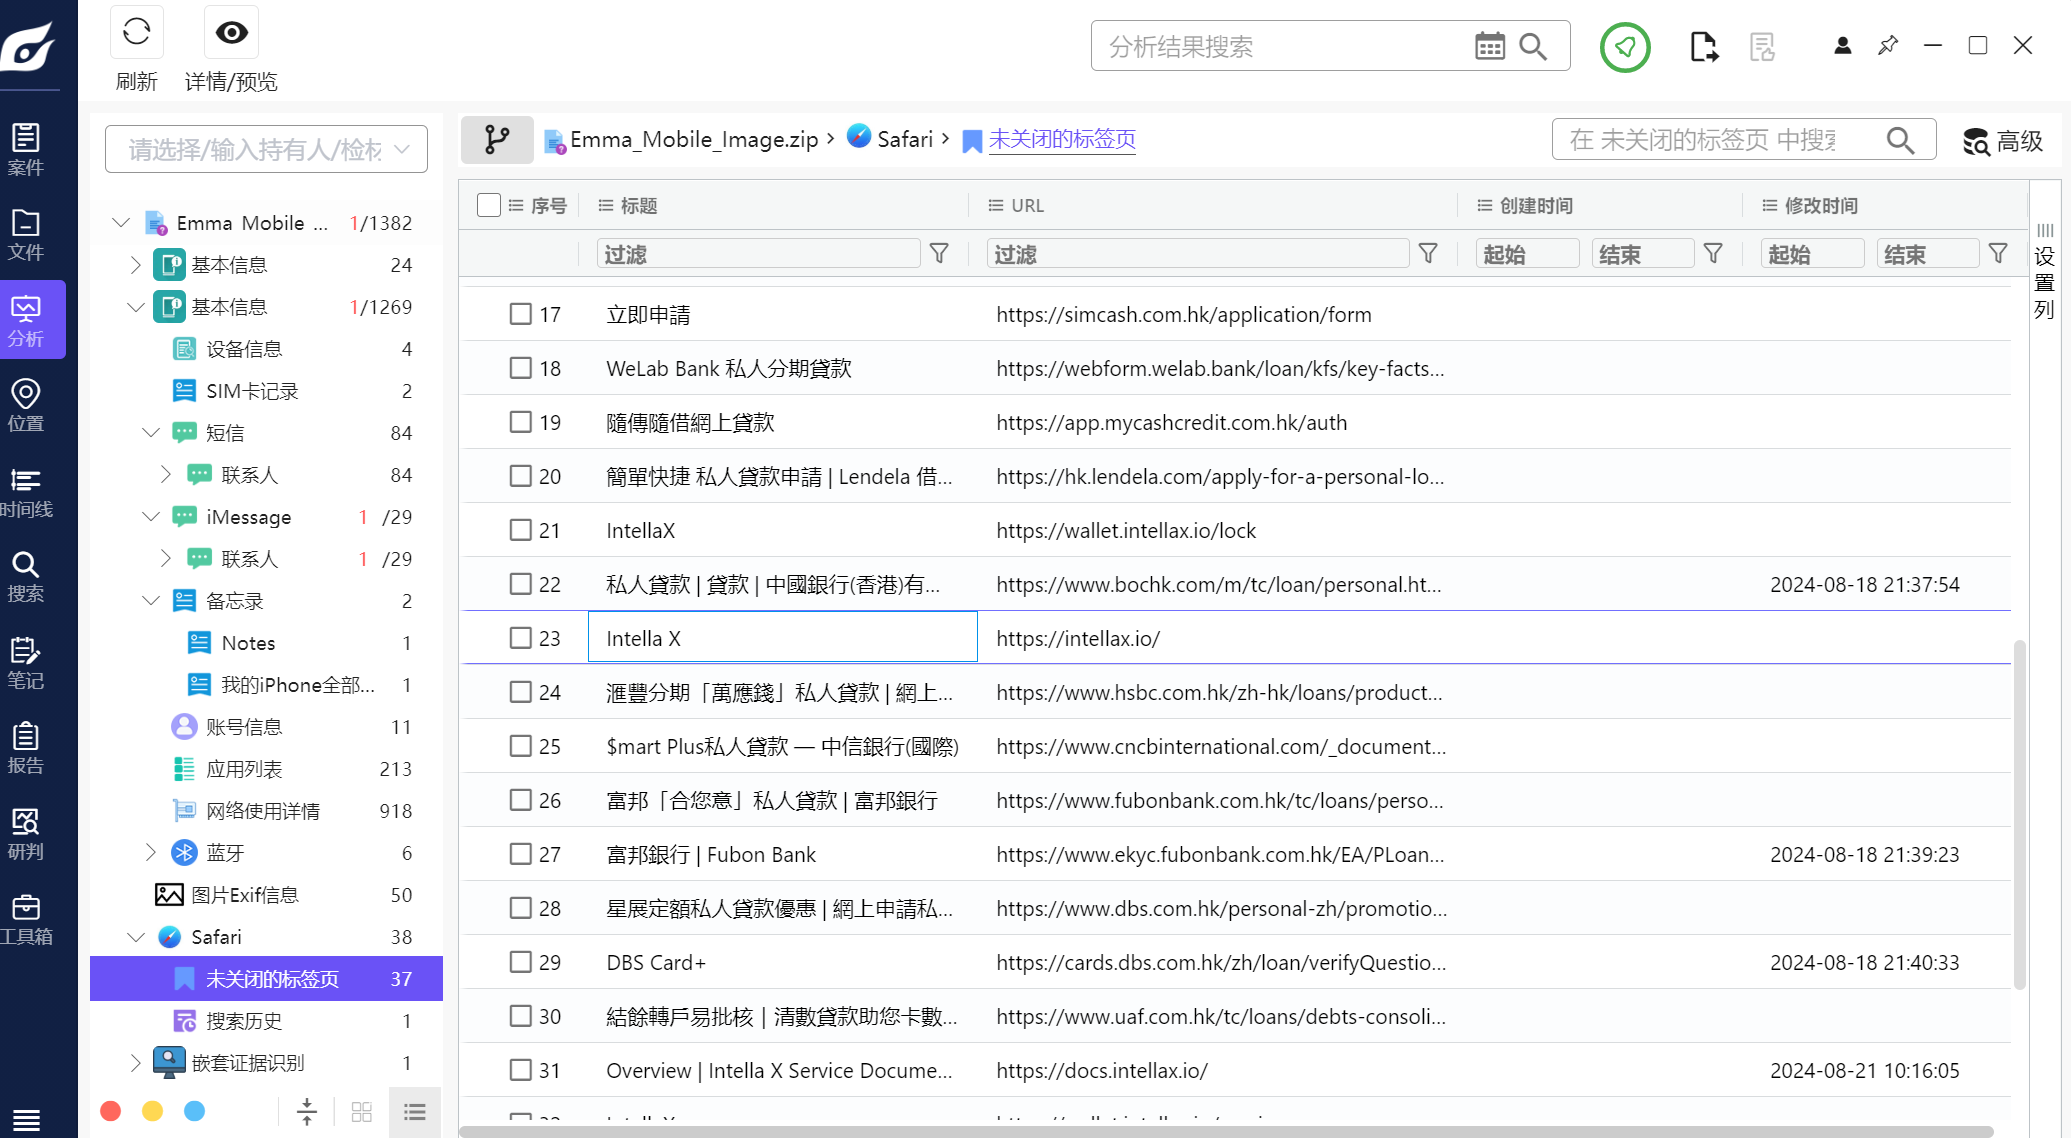Image resolution: width=2071 pixels, height=1138 pixels.
Task: Open the Location (位置) sidebar panel
Action: point(26,405)
